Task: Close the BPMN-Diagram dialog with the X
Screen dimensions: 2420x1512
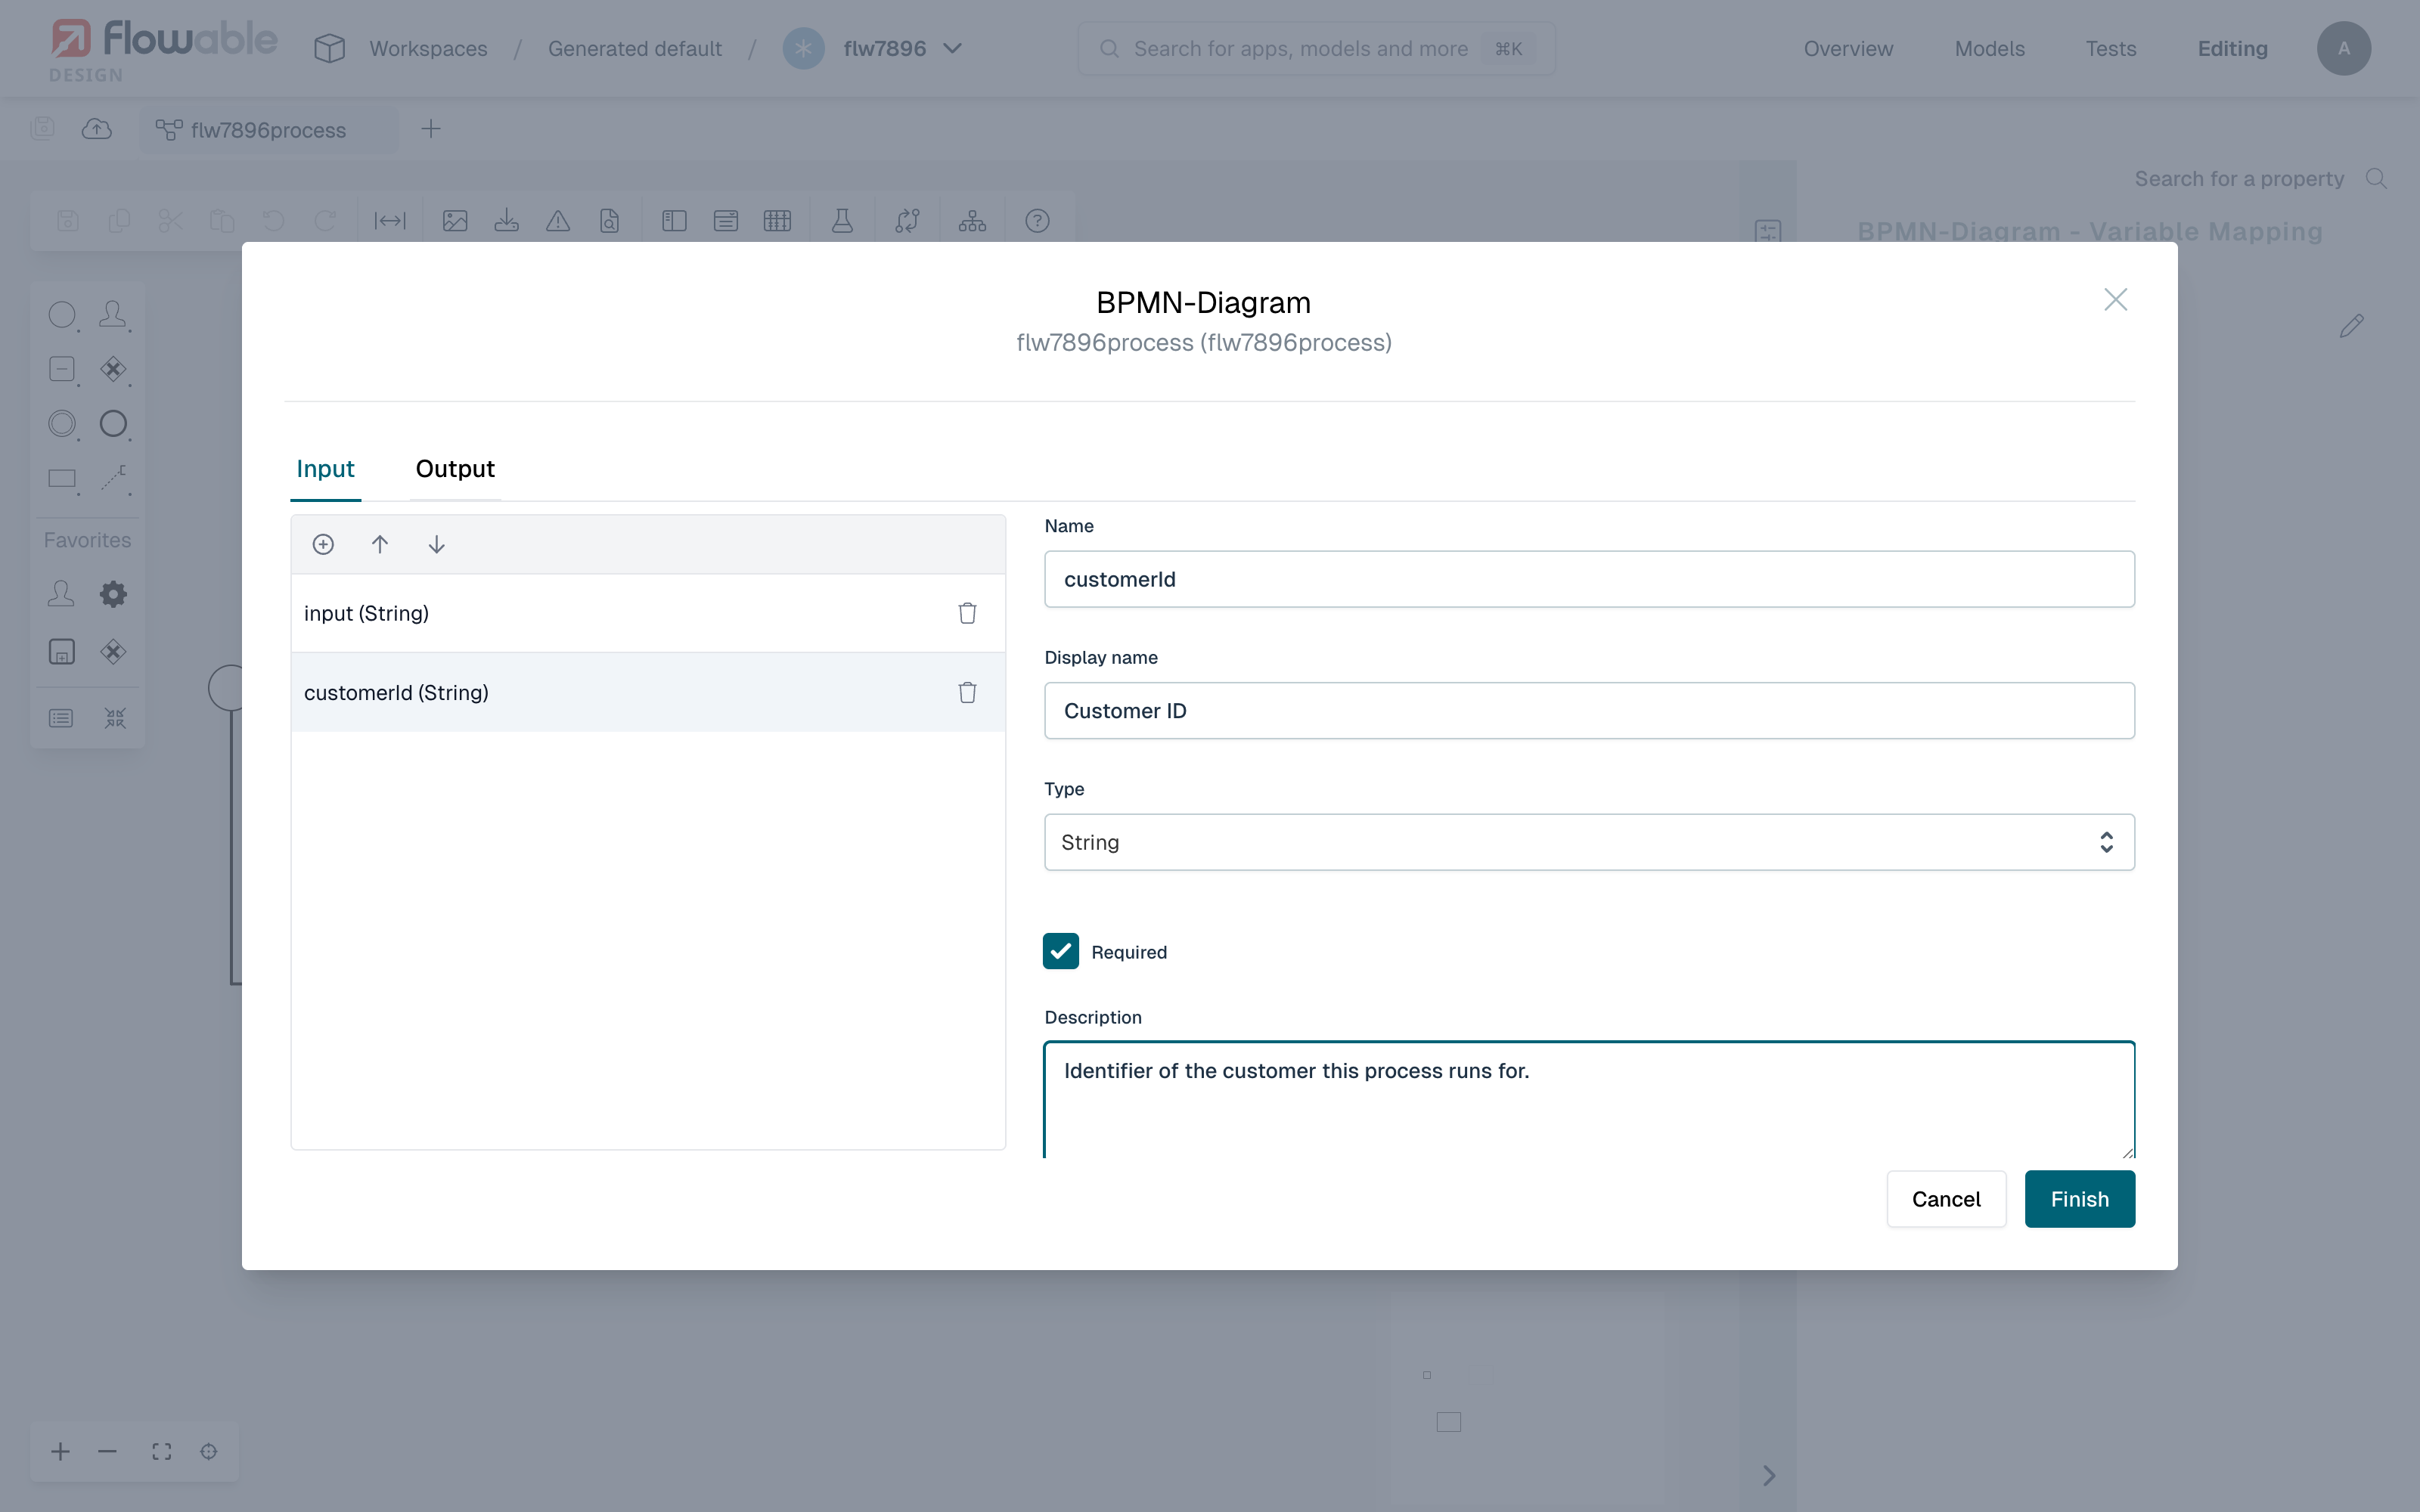Action: tap(2115, 300)
